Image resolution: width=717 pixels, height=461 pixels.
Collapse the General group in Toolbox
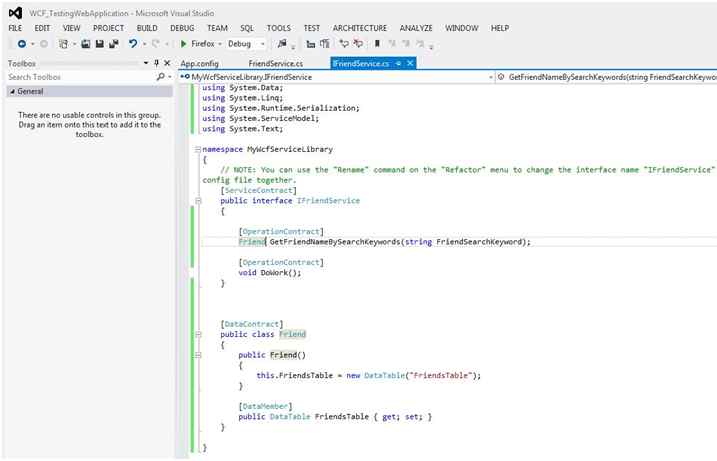tap(11, 91)
